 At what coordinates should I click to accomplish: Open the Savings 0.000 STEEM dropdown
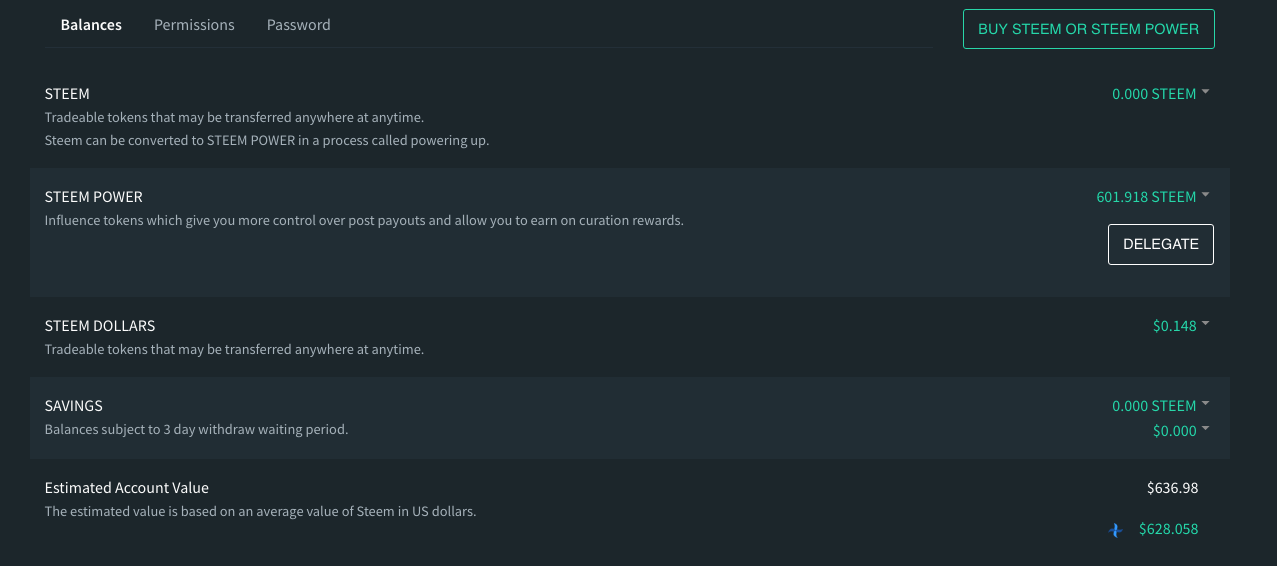[1160, 406]
